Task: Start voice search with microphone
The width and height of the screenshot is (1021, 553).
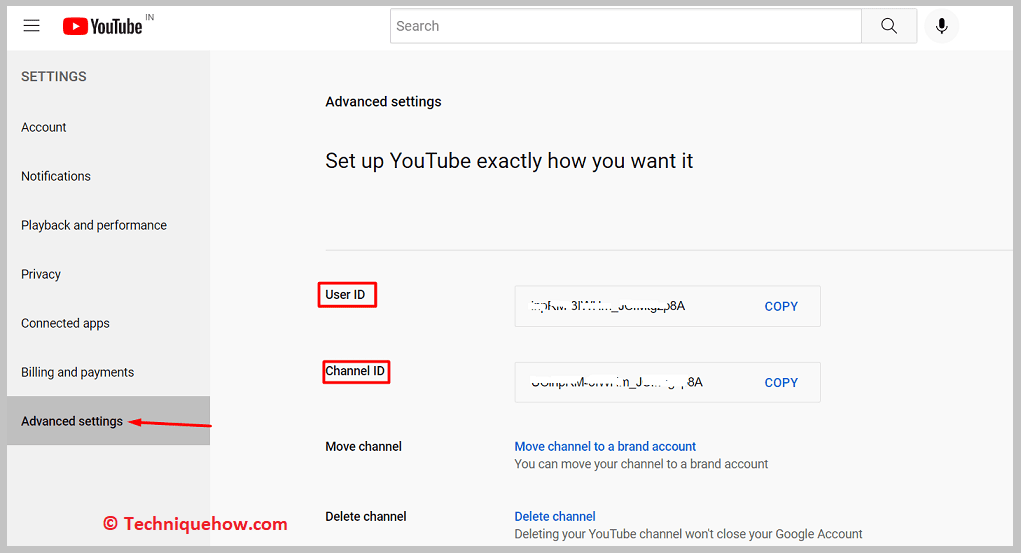Action: 941,26
